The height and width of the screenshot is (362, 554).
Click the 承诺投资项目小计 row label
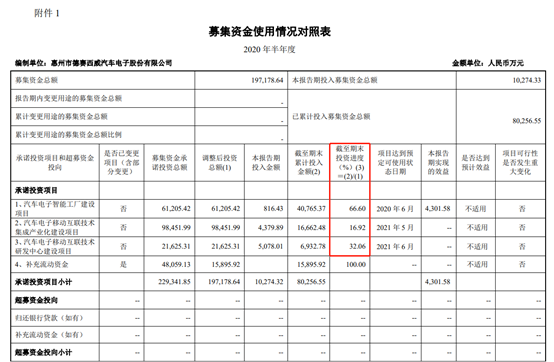tap(43, 282)
